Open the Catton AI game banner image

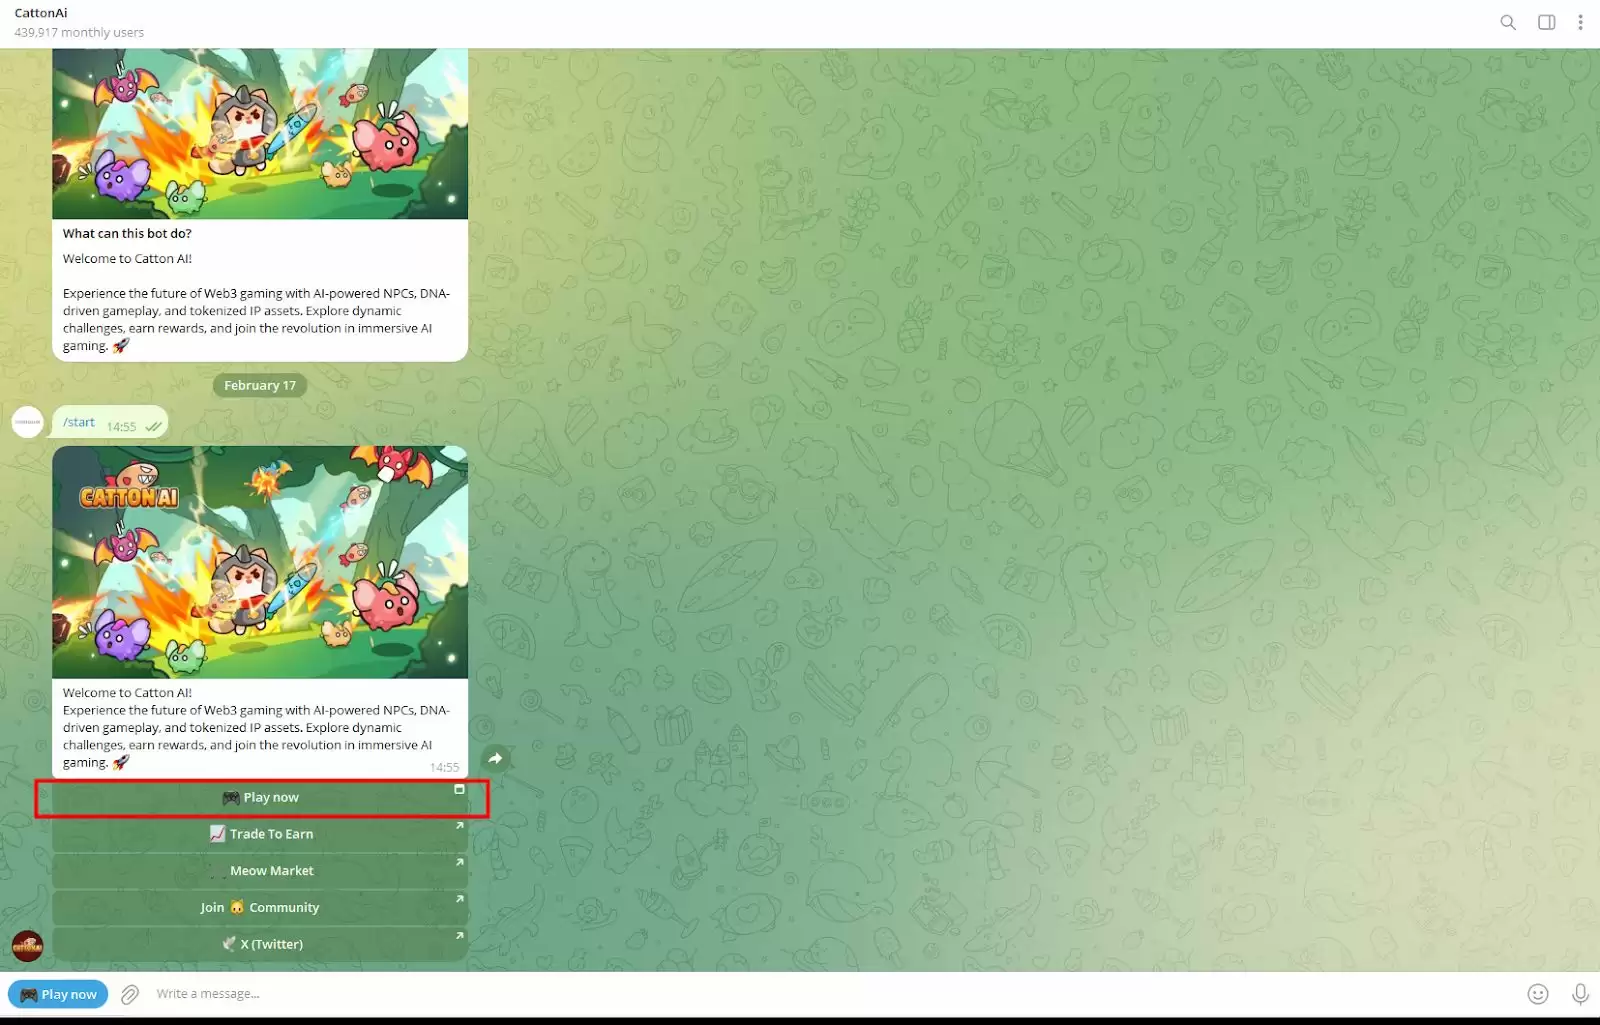tap(260, 562)
